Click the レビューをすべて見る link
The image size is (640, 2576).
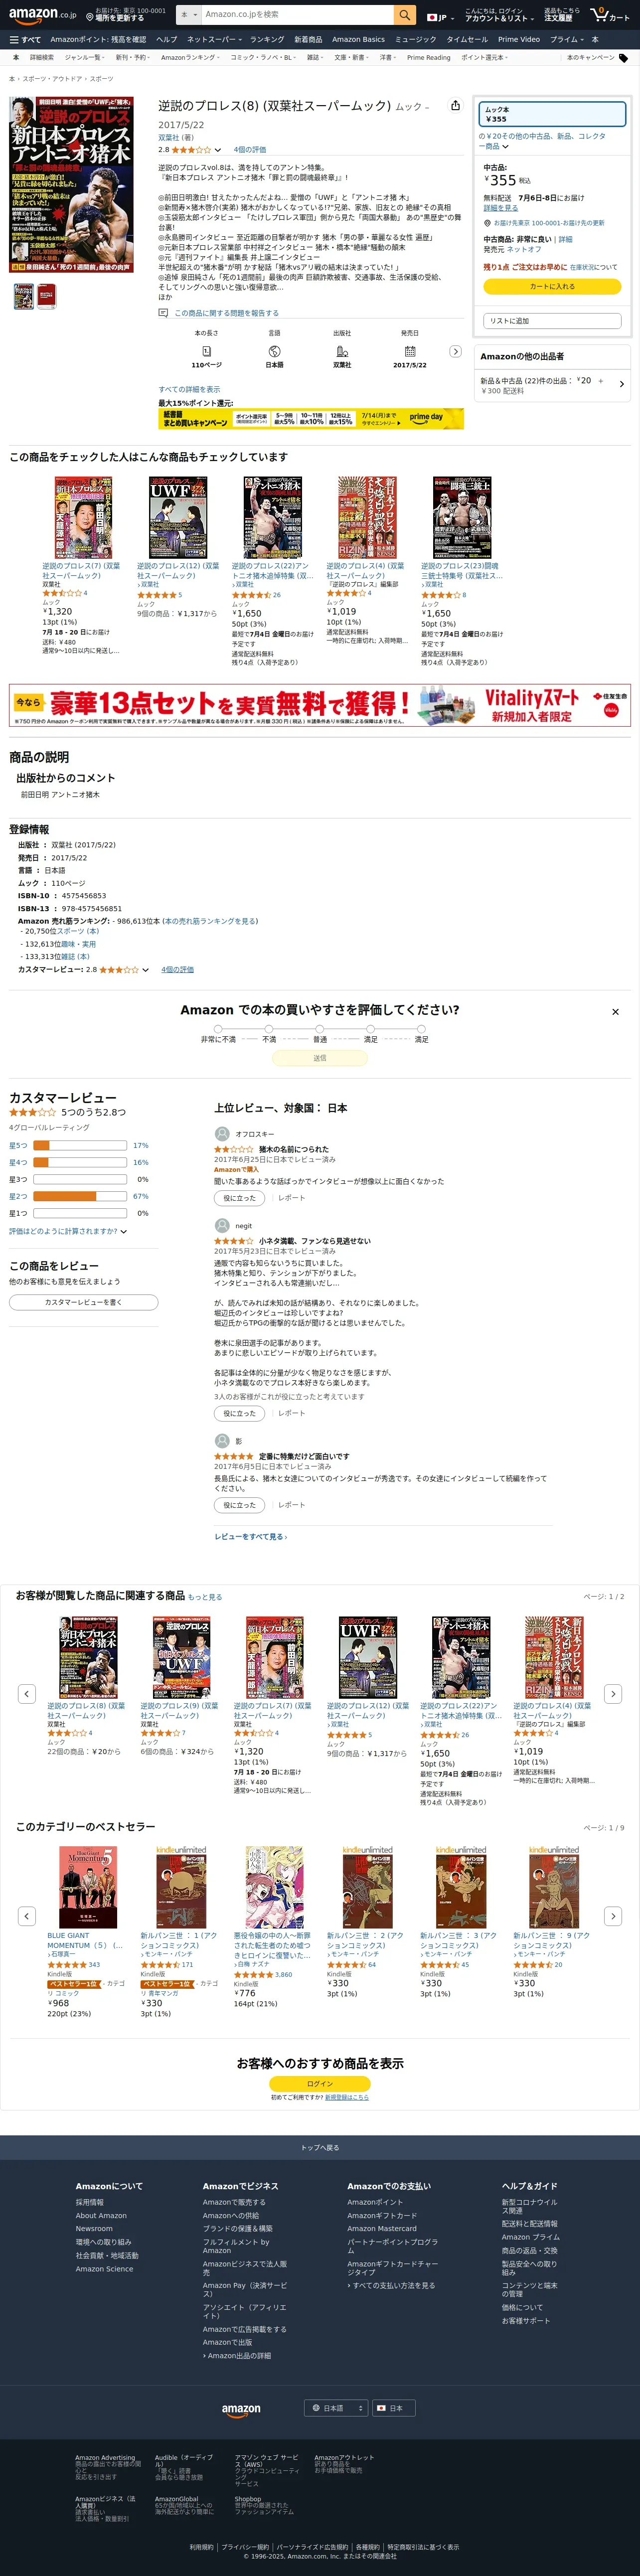251,1536
